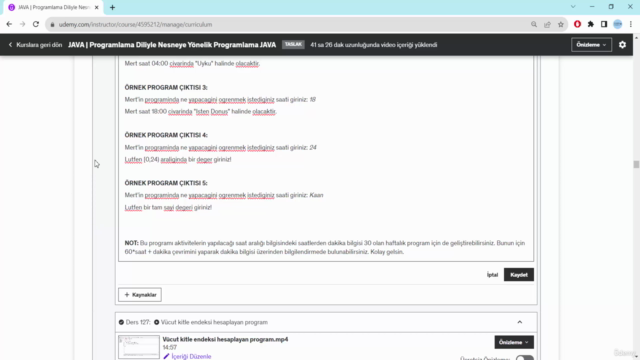Click the TASLAK draft badge
Image resolution: width=640 pixels, height=360 pixels.
(293, 44)
